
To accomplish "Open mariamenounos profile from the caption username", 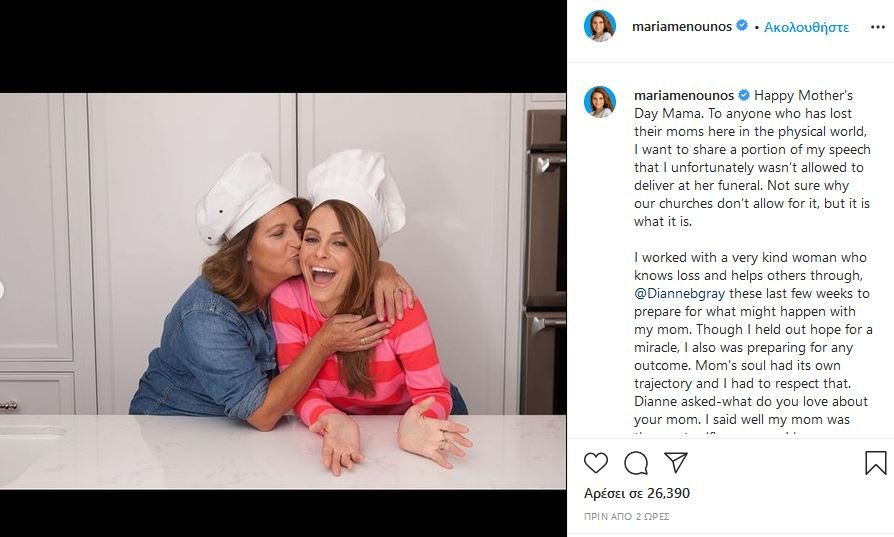I will pyautogui.click(x=684, y=96).
